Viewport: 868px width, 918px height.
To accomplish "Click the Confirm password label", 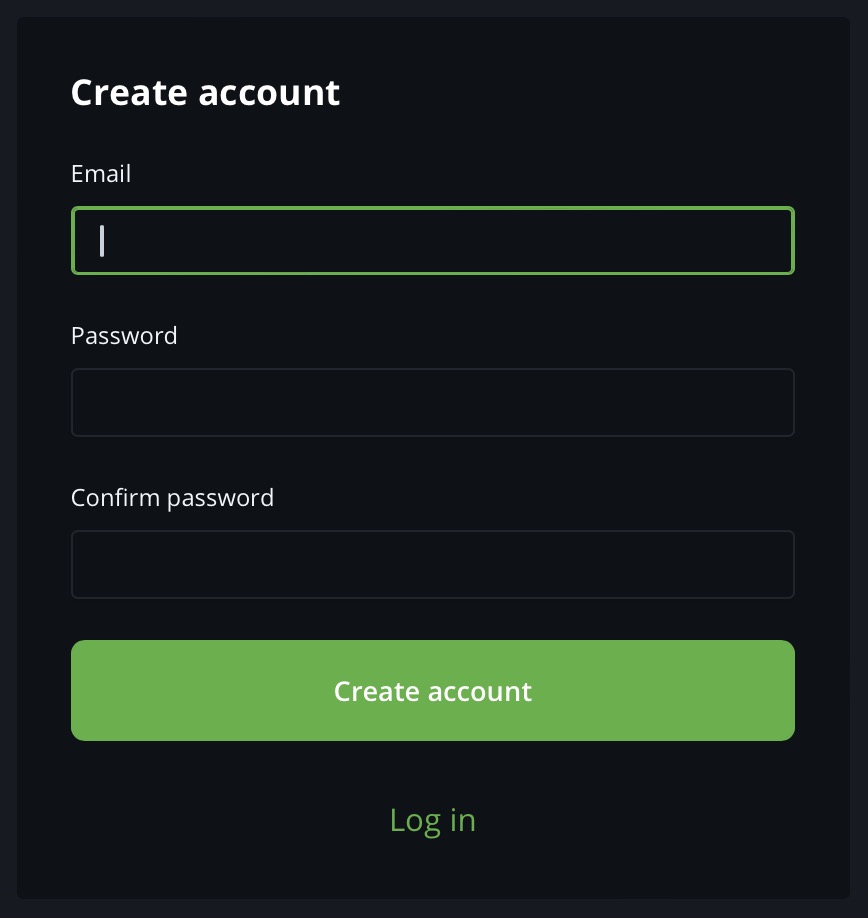I will (x=172, y=497).
